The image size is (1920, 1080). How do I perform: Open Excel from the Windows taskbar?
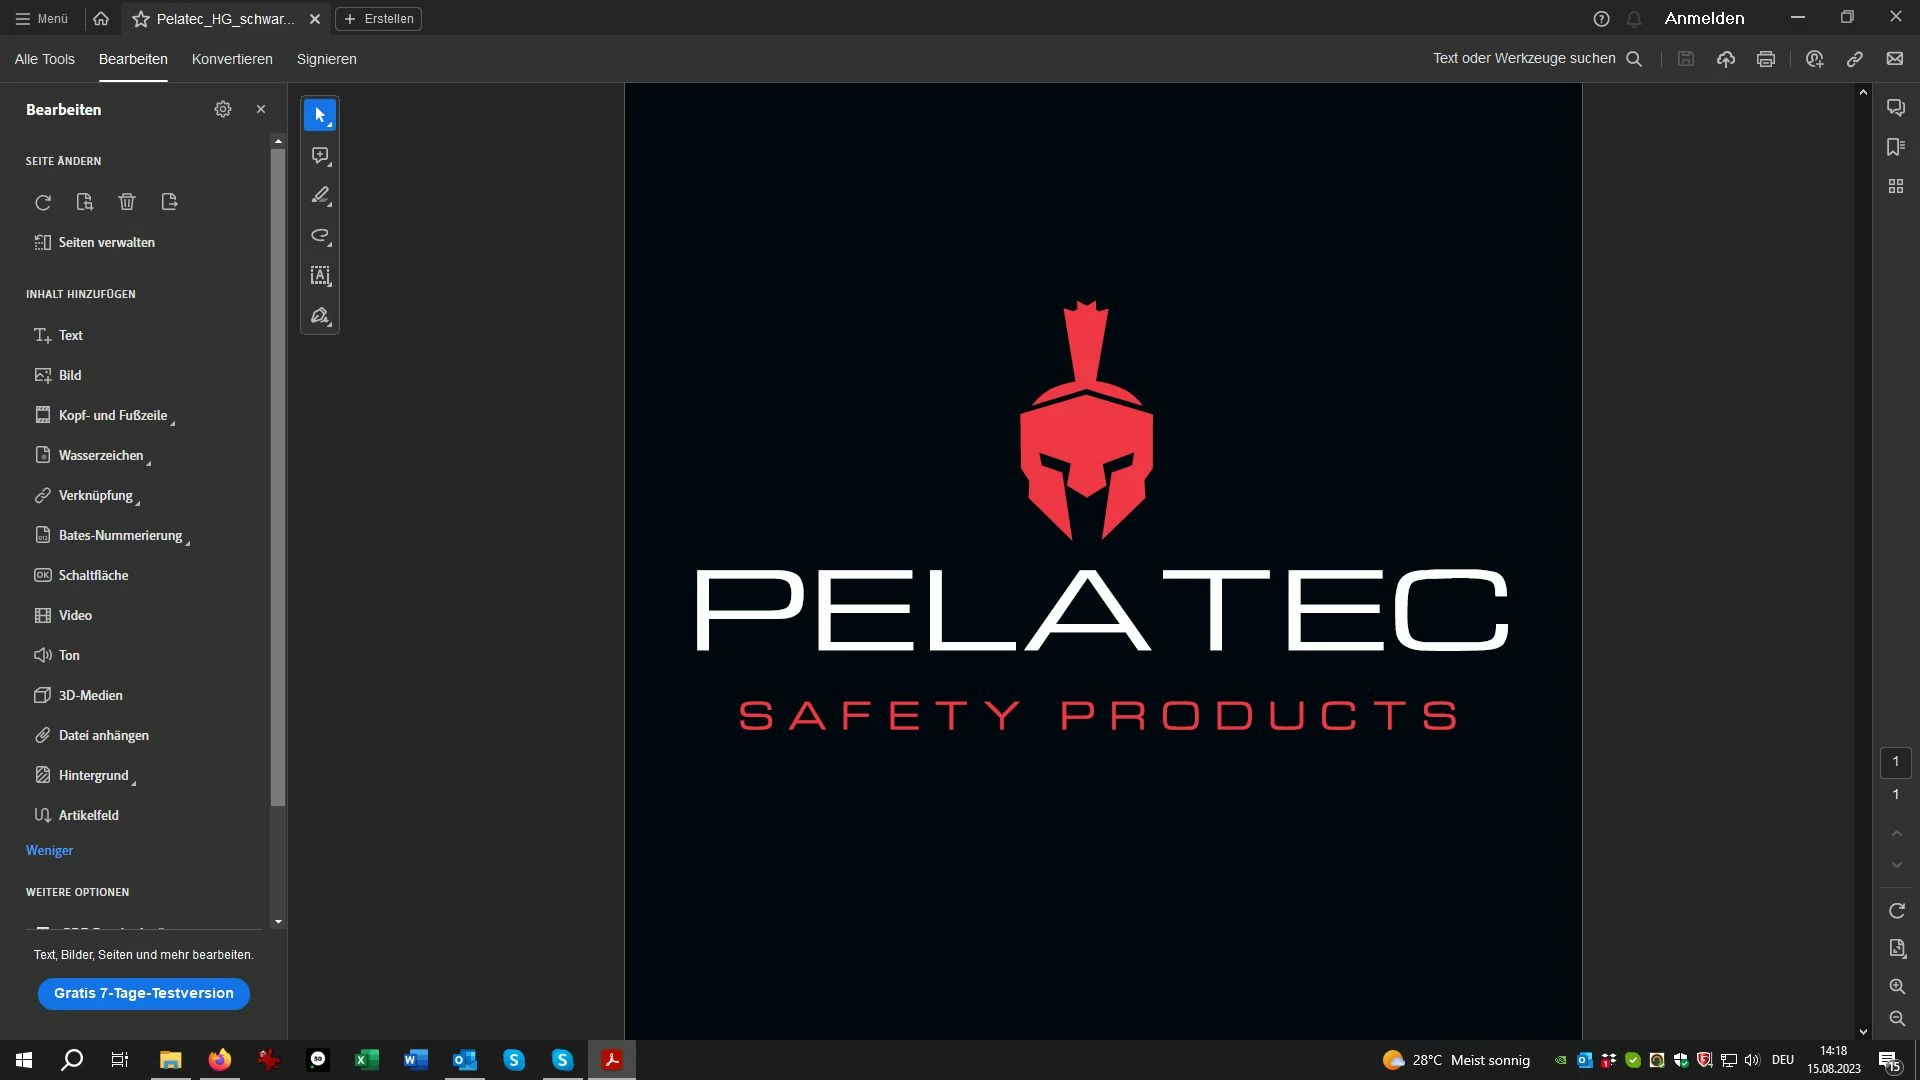click(x=367, y=1060)
